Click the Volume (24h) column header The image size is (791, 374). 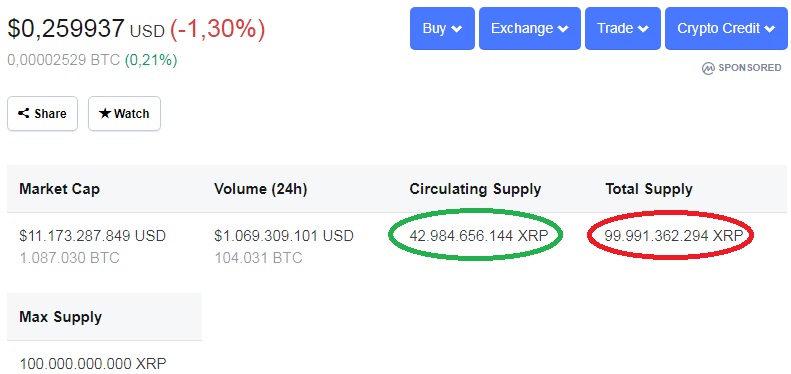point(260,189)
